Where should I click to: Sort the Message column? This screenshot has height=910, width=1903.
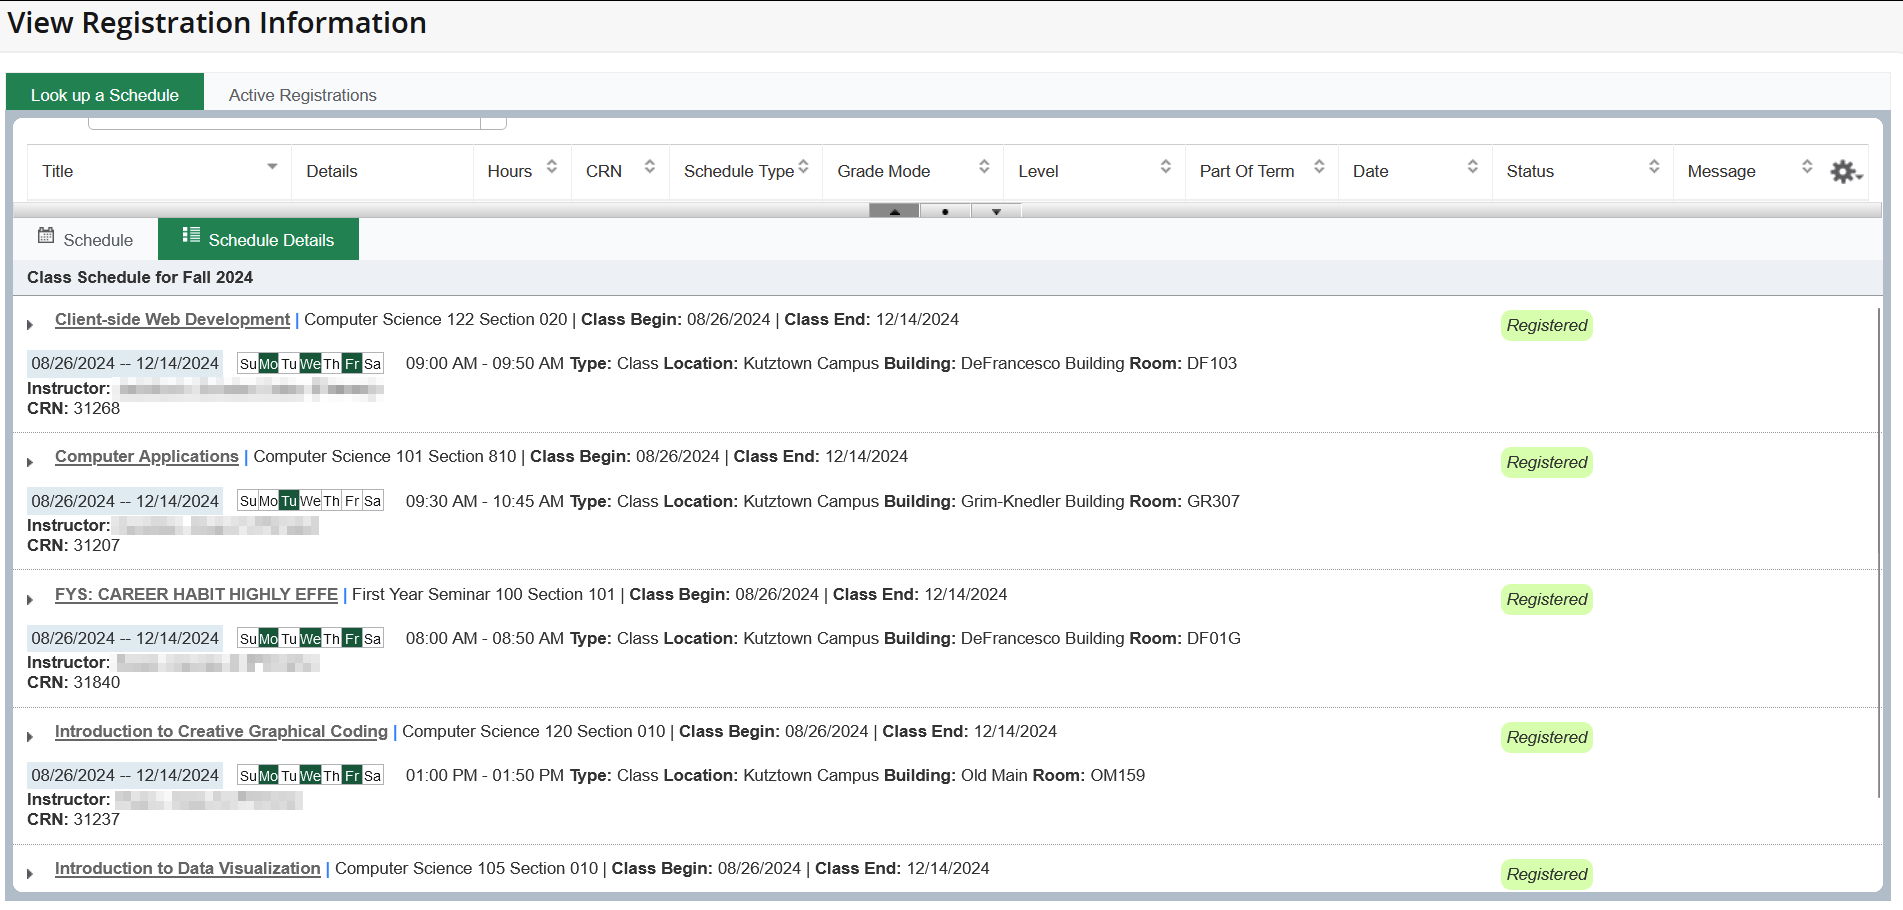coord(1807,167)
